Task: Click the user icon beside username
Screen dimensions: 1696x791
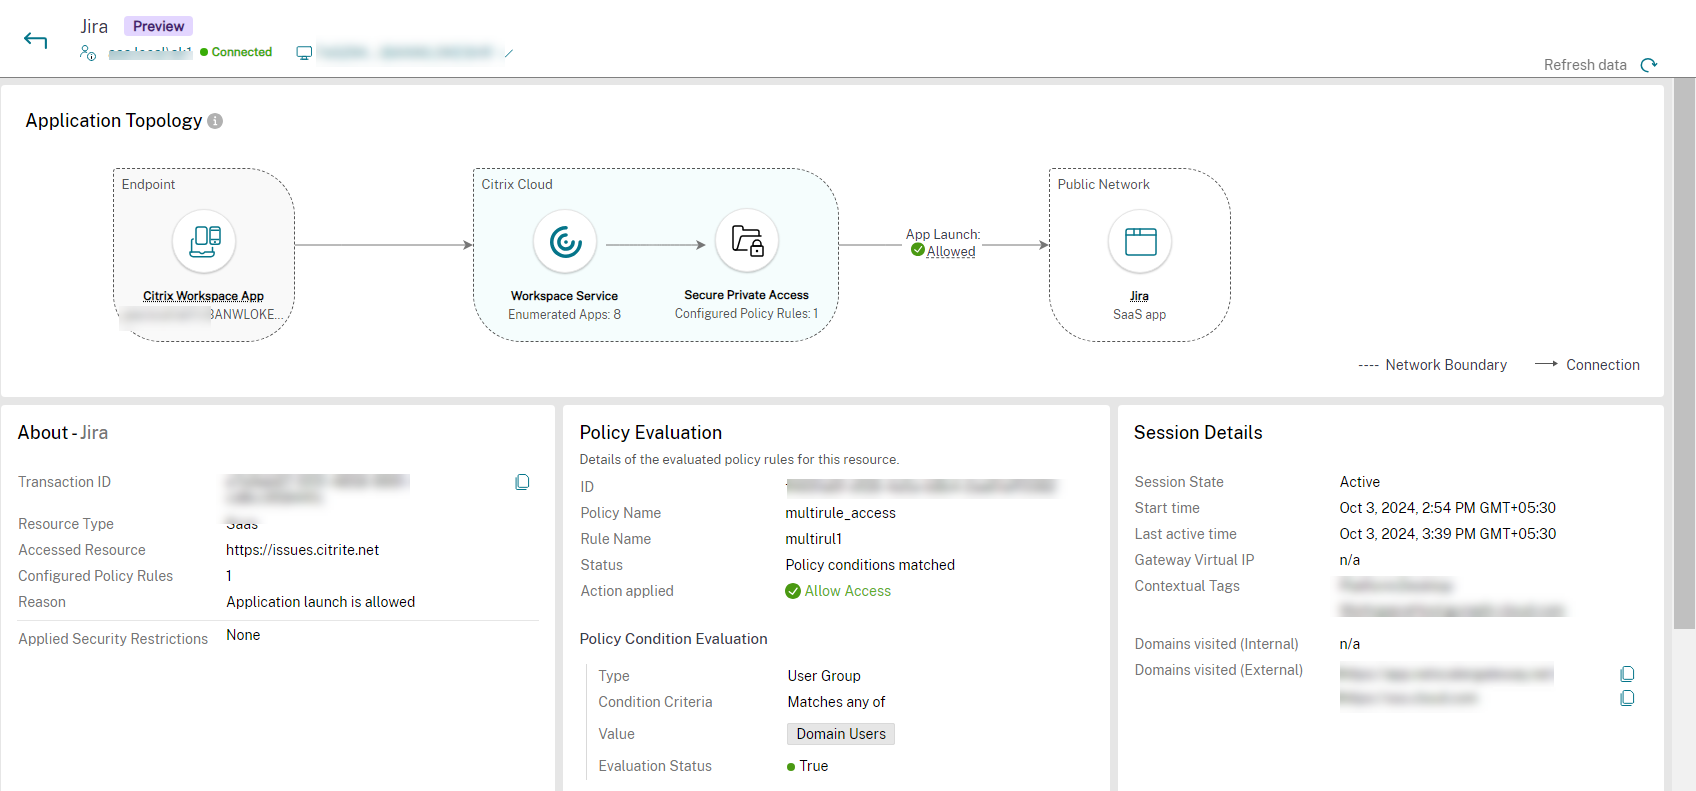Action: point(88,52)
